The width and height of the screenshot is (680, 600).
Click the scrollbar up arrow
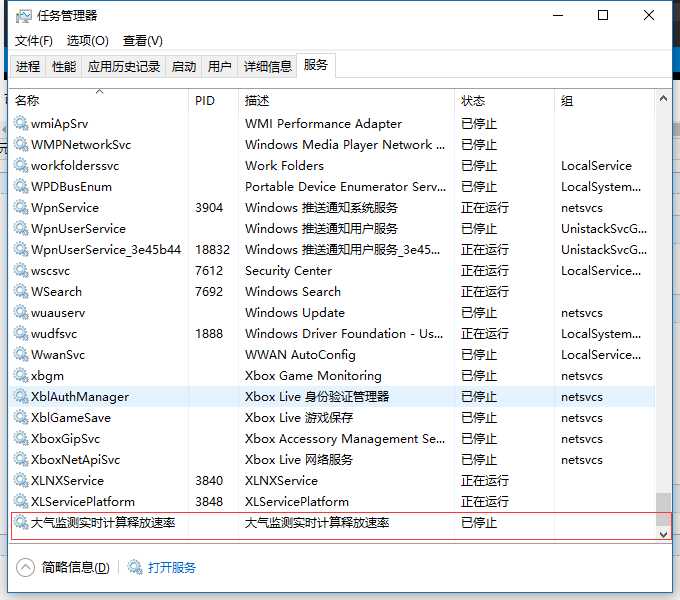tap(663, 98)
